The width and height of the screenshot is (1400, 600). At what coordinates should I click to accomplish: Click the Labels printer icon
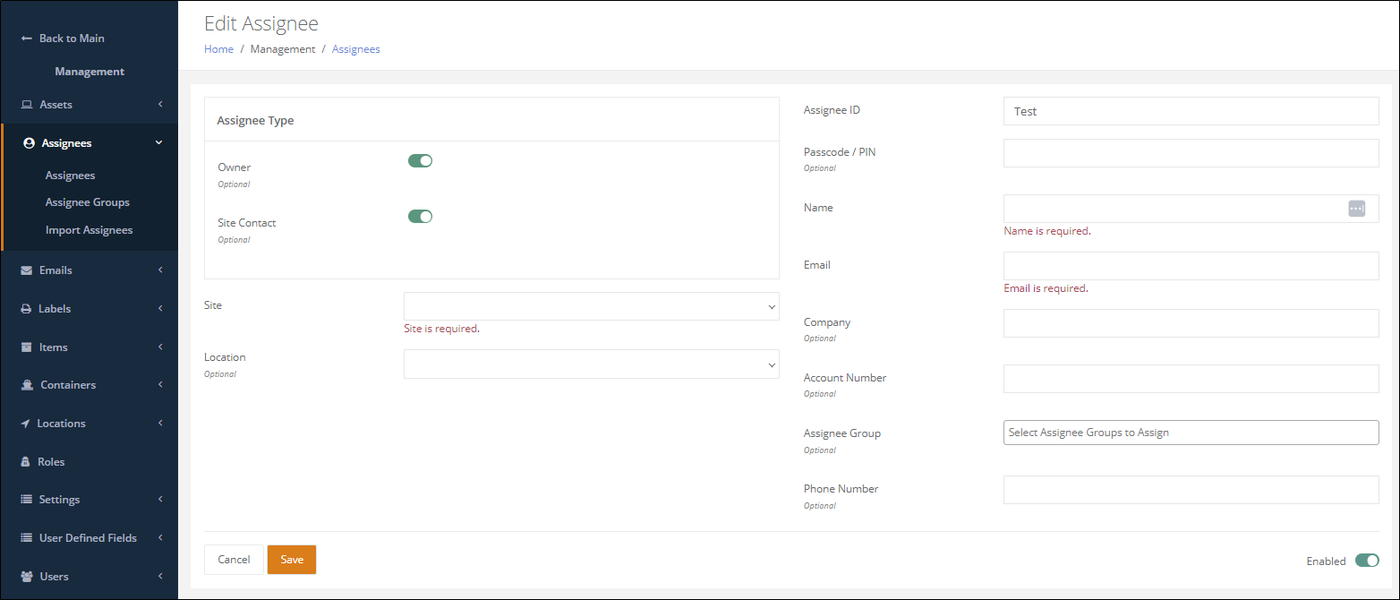click(x=27, y=309)
